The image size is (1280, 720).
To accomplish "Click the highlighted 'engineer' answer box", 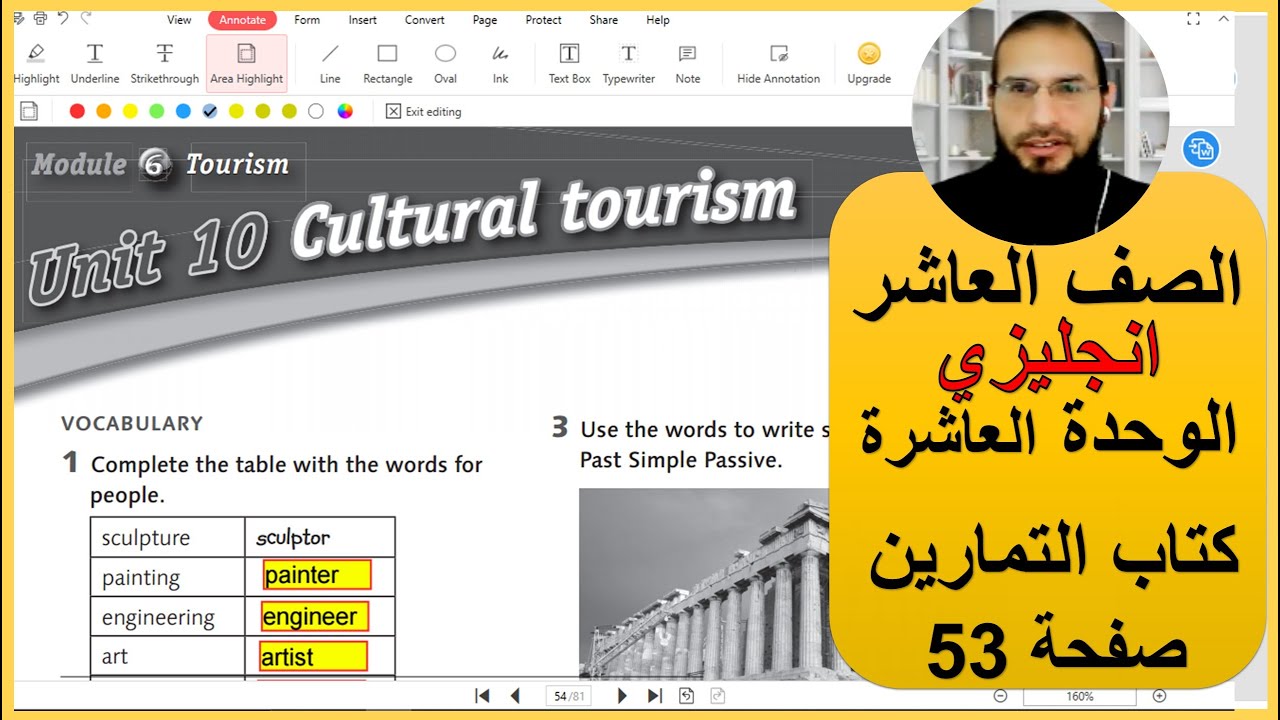I will (x=315, y=616).
